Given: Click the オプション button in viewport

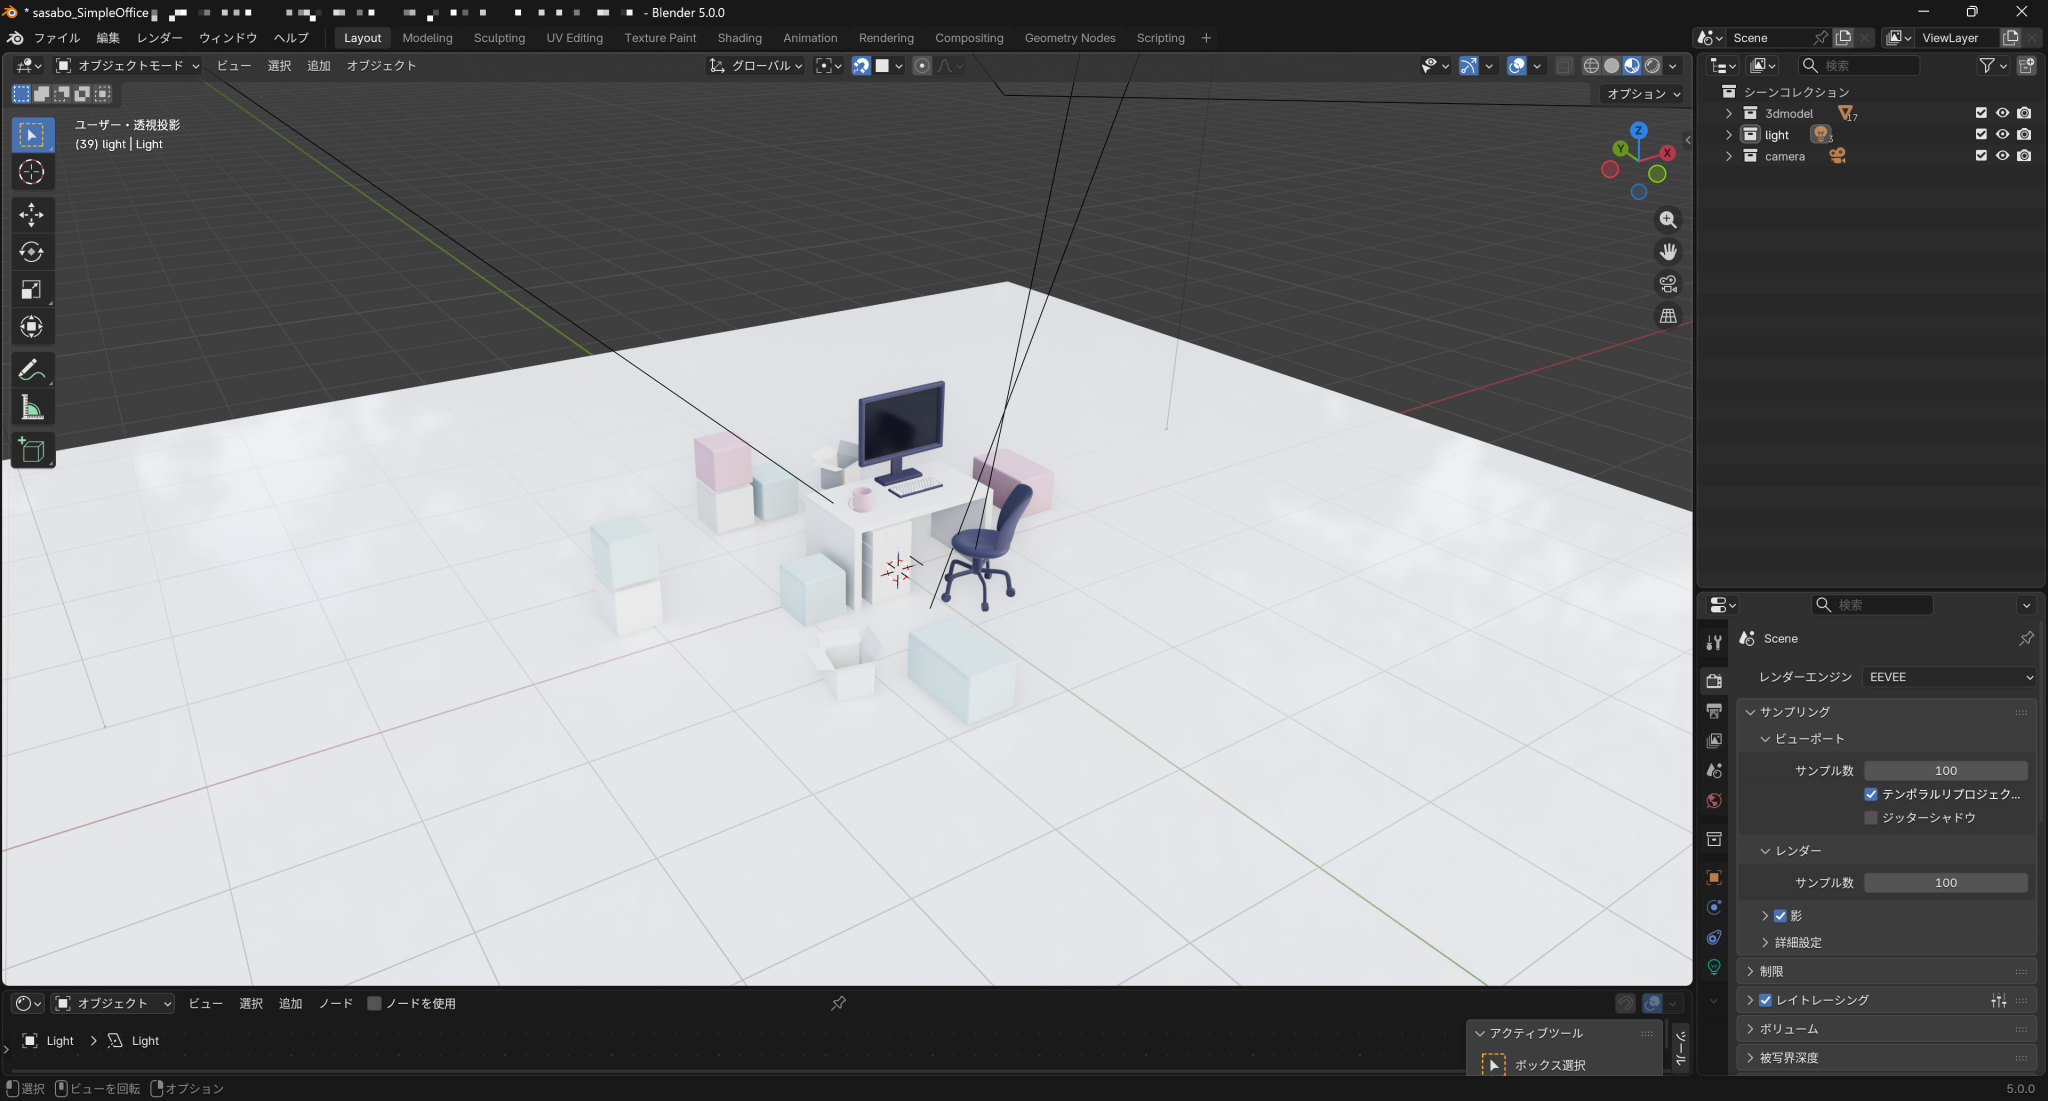Looking at the screenshot, I should coord(1643,94).
